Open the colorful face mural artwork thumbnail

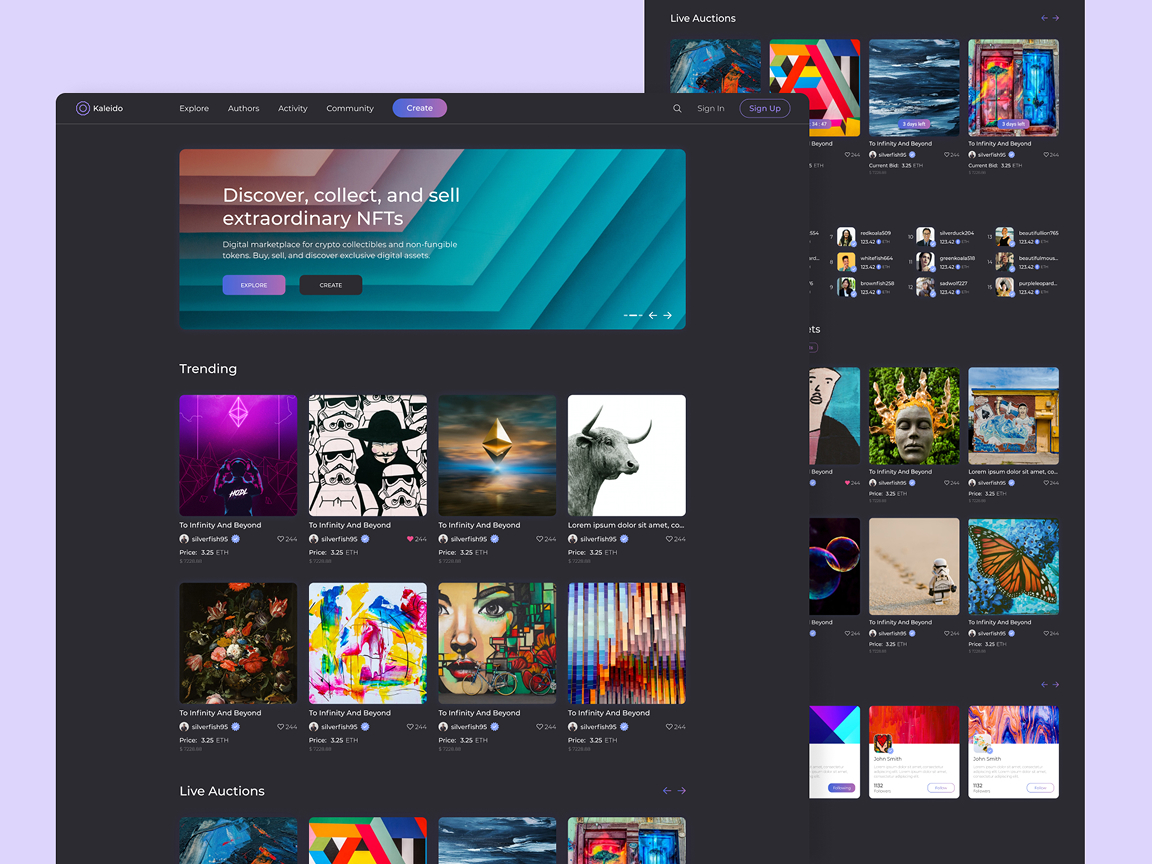(497, 643)
